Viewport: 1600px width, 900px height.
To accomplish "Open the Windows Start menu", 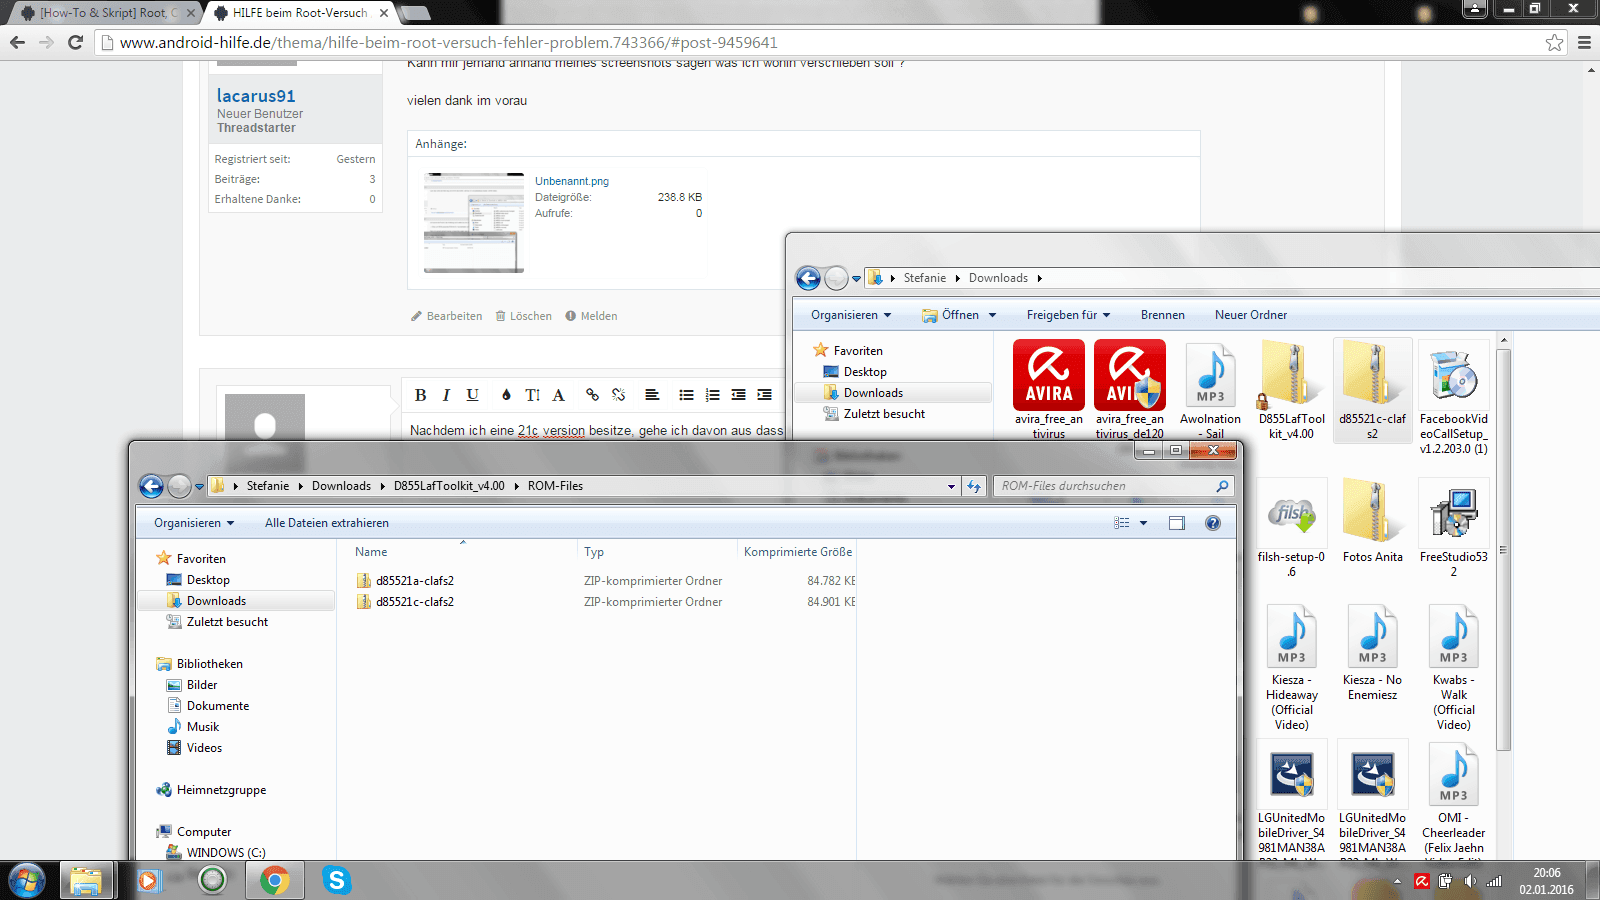I will click(27, 880).
